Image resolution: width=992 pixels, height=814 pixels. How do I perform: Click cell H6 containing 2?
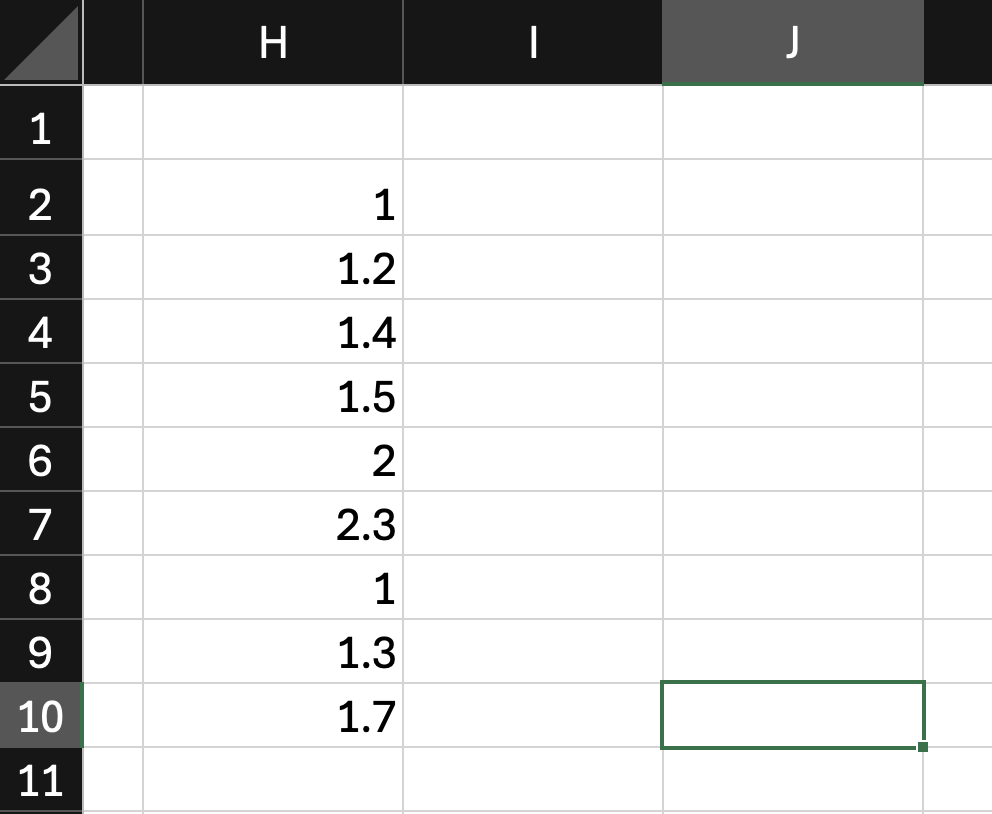pyautogui.click(x=273, y=459)
